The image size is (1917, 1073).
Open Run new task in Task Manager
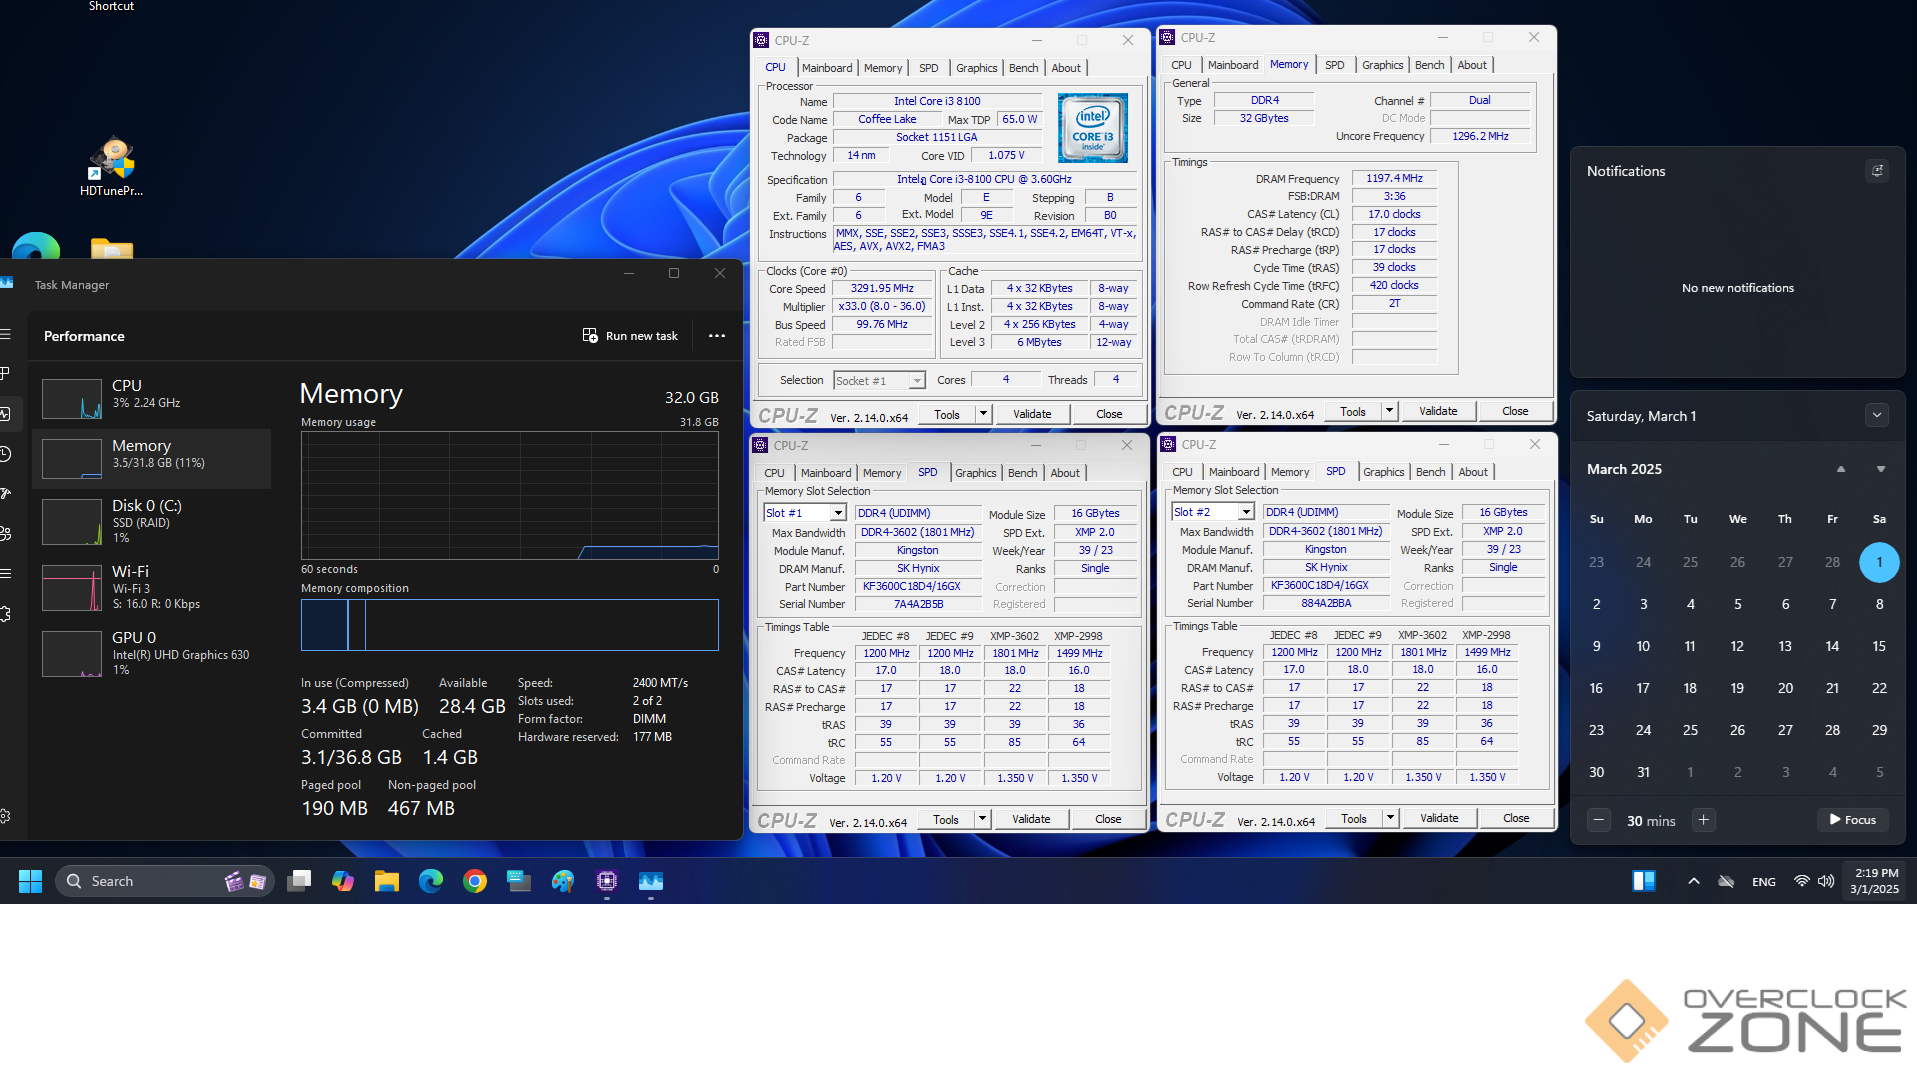pyautogui.click(x=630, y=336)
